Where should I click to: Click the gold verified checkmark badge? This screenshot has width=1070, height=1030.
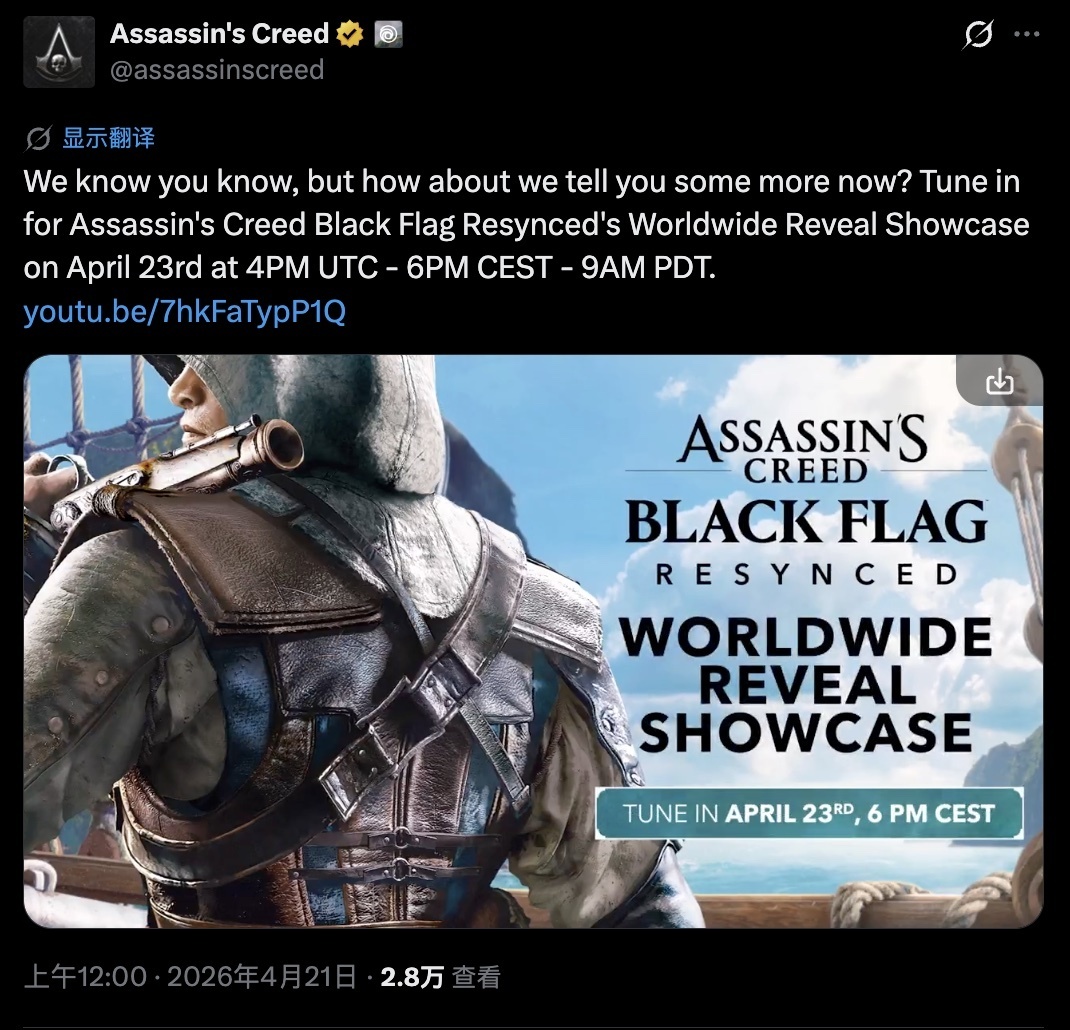(x=350, y=33)
